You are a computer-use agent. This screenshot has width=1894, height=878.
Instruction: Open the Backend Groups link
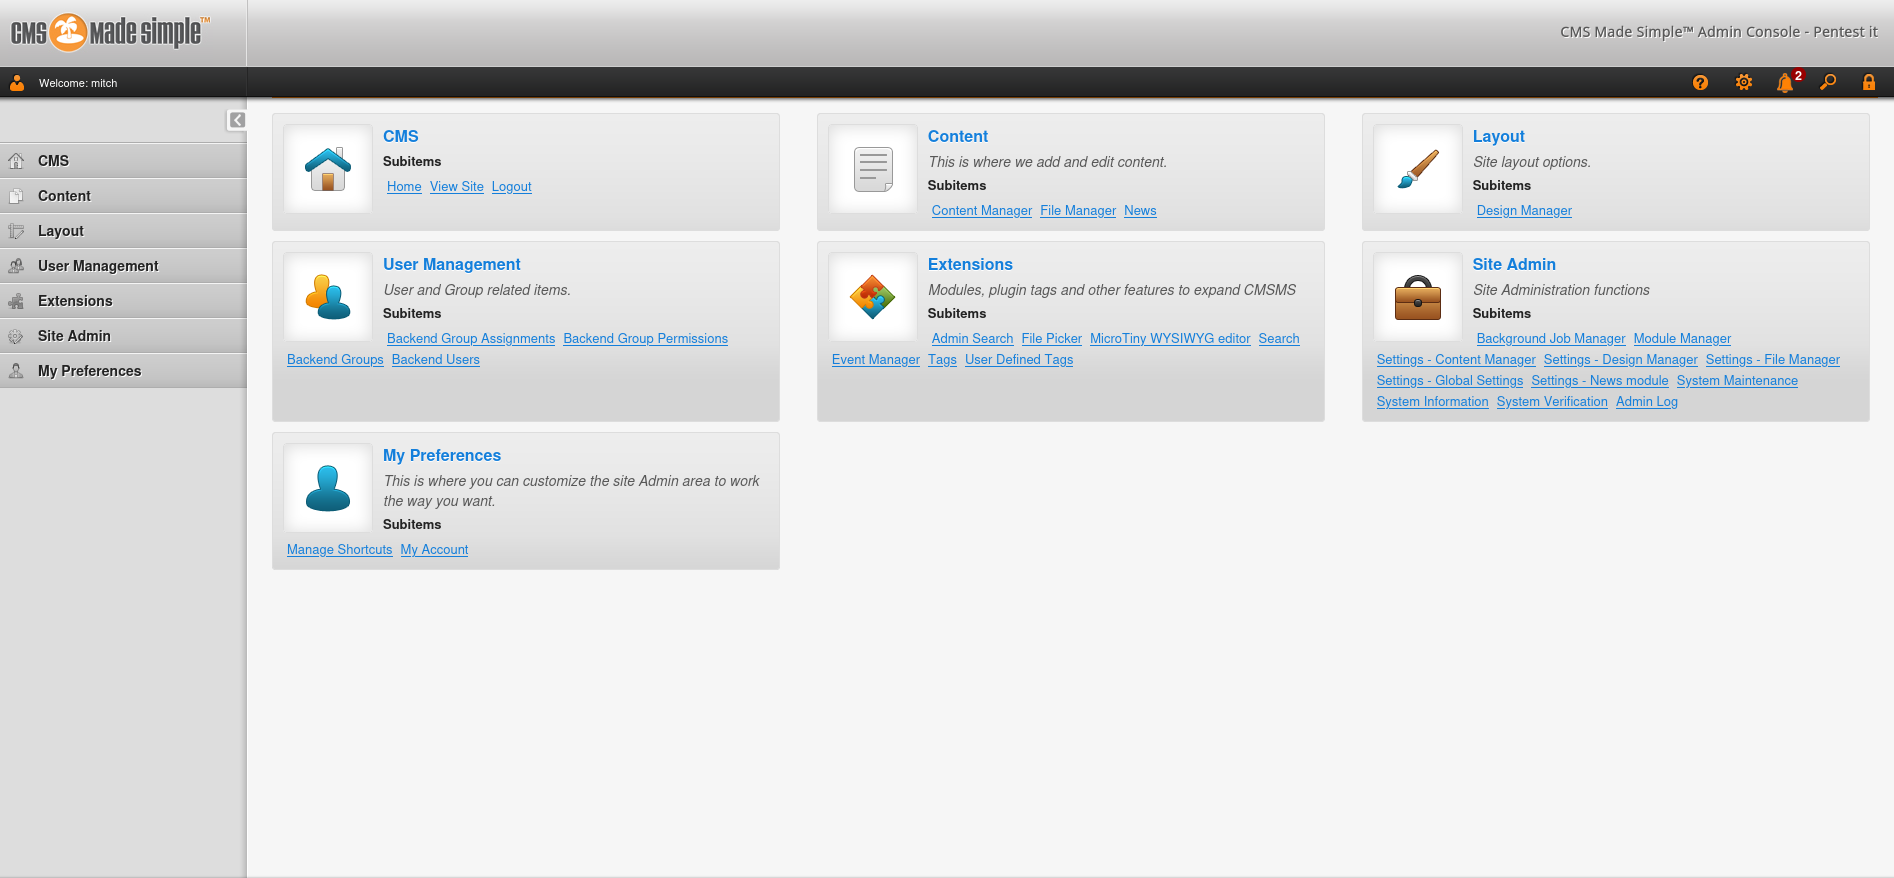pos(335,360)
